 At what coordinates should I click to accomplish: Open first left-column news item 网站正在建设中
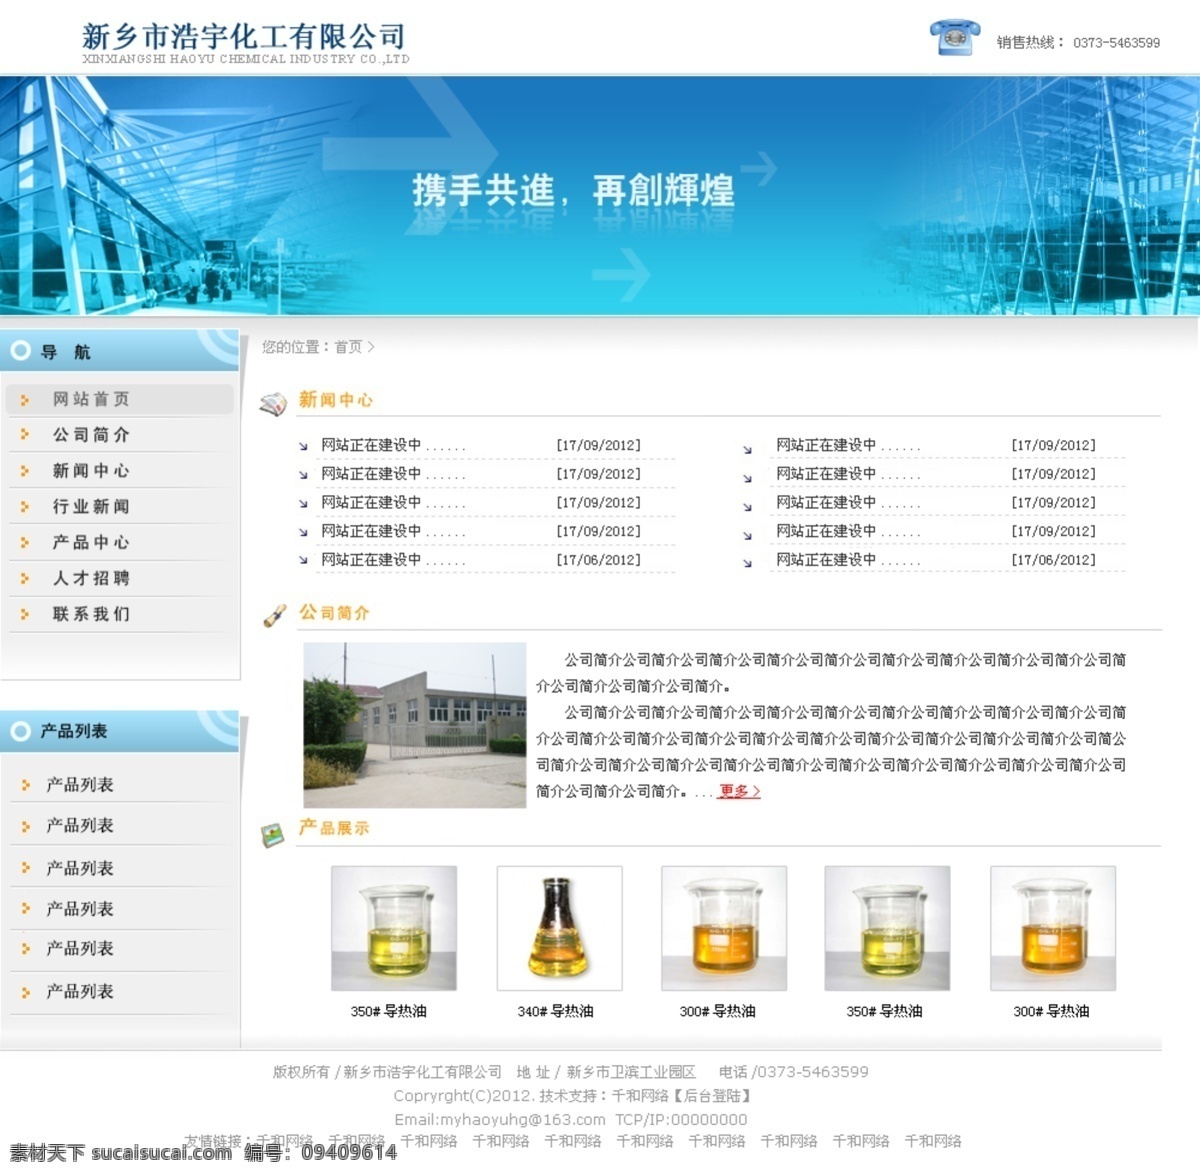pos(393,445)
